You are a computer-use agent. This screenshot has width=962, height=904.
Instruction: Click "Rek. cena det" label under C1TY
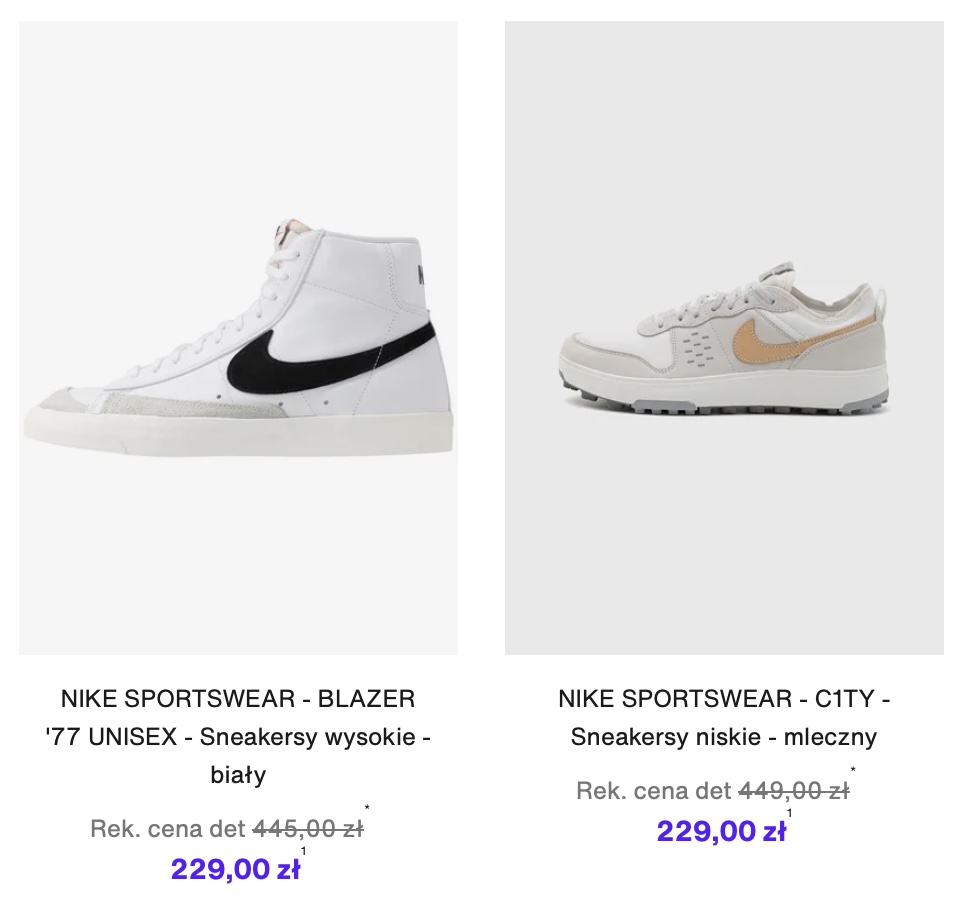point(654,791)
